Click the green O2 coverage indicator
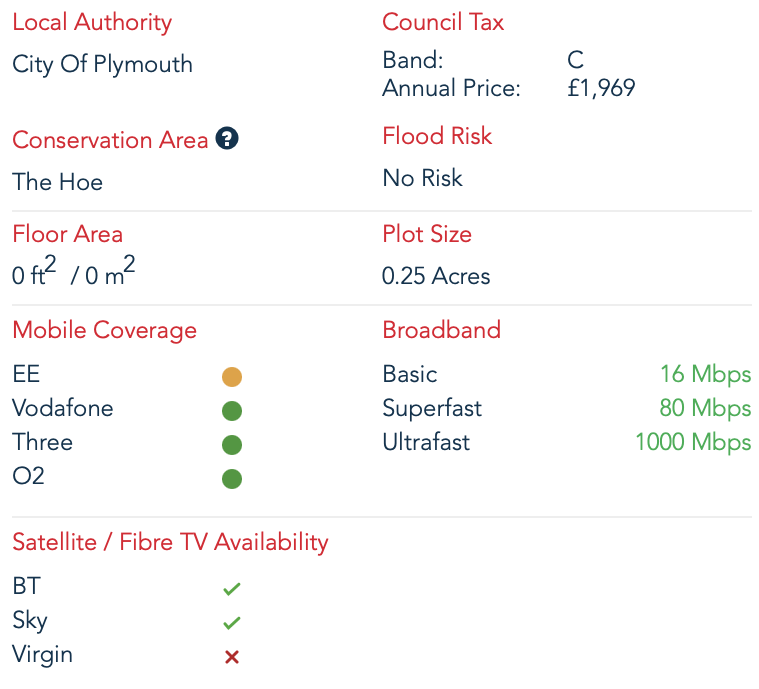The image size is (759, 689). [232, 478]
